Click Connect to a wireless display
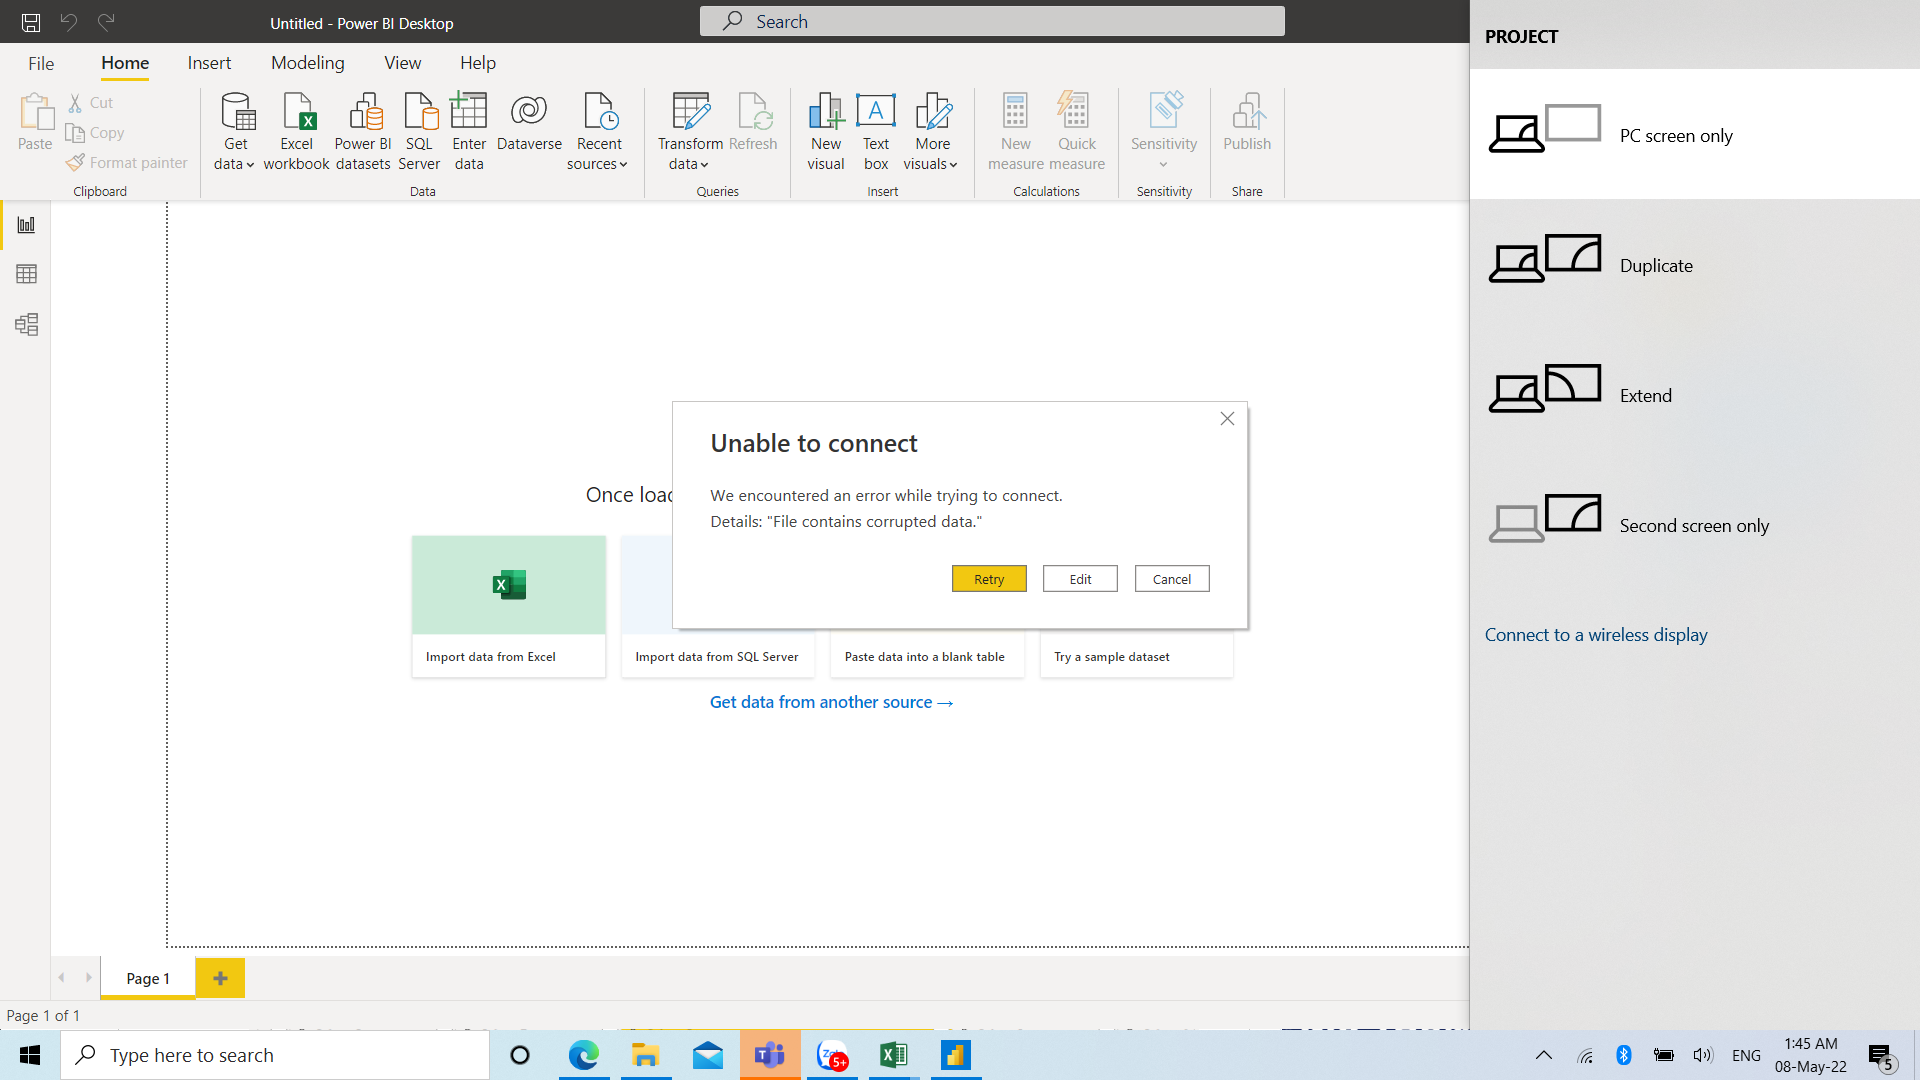Screen dimensions: 1920x1080 pyautogui.click(x=1596, y=635)
